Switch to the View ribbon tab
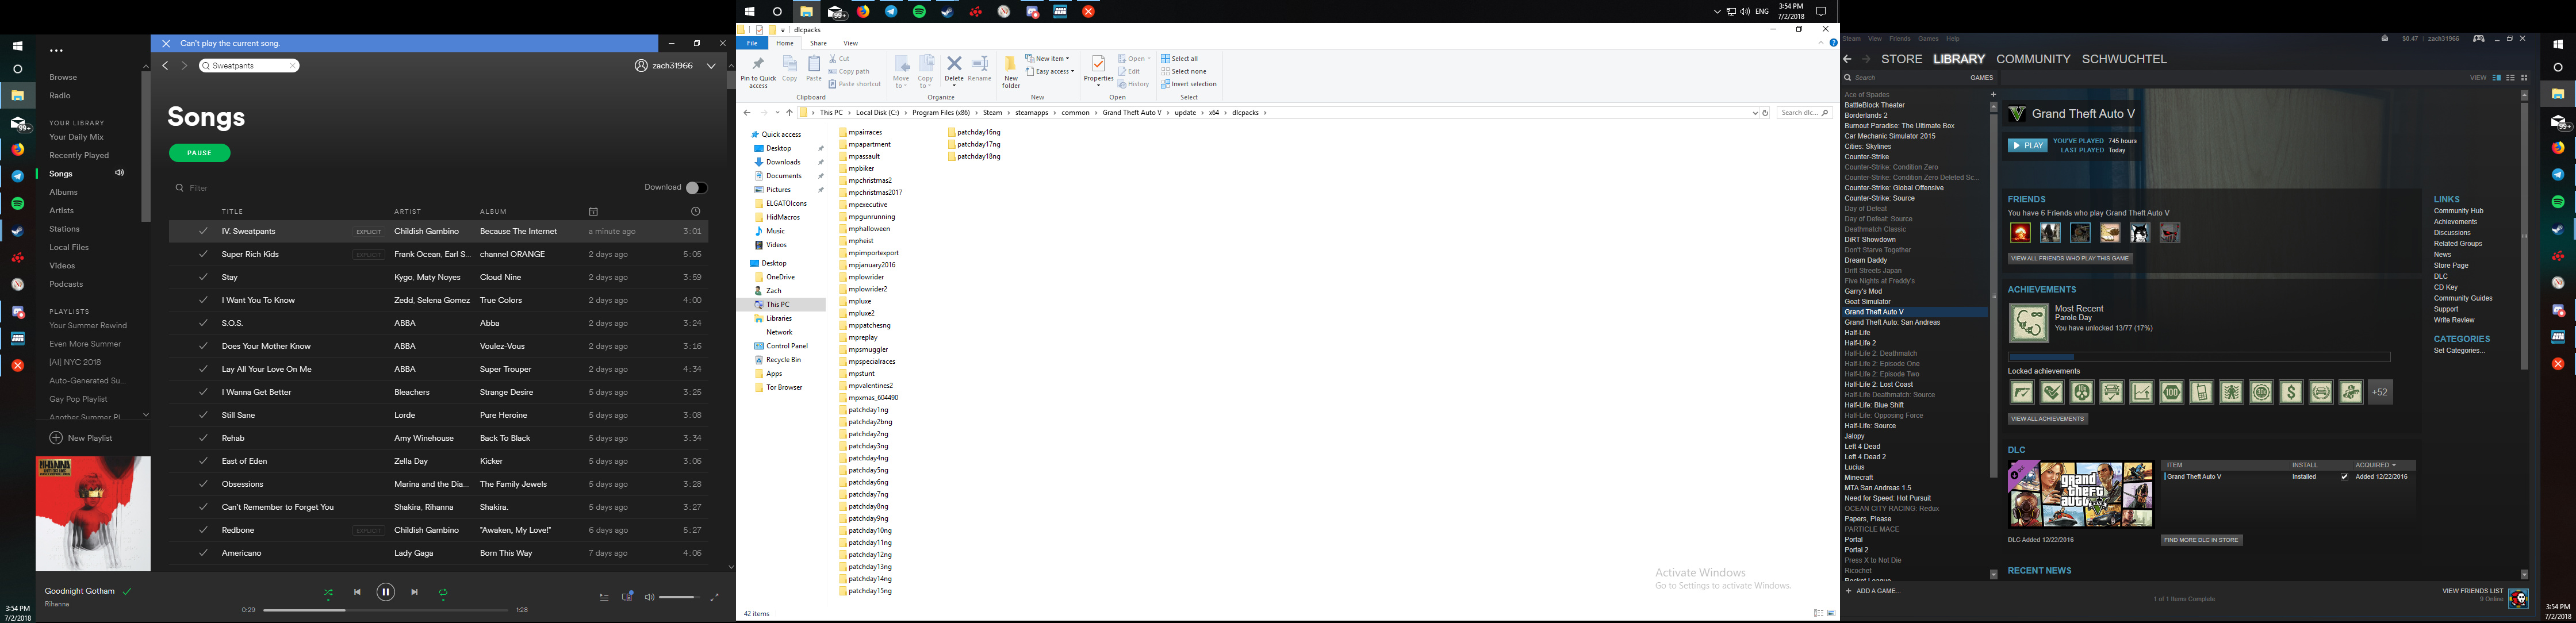 [850, 43]
